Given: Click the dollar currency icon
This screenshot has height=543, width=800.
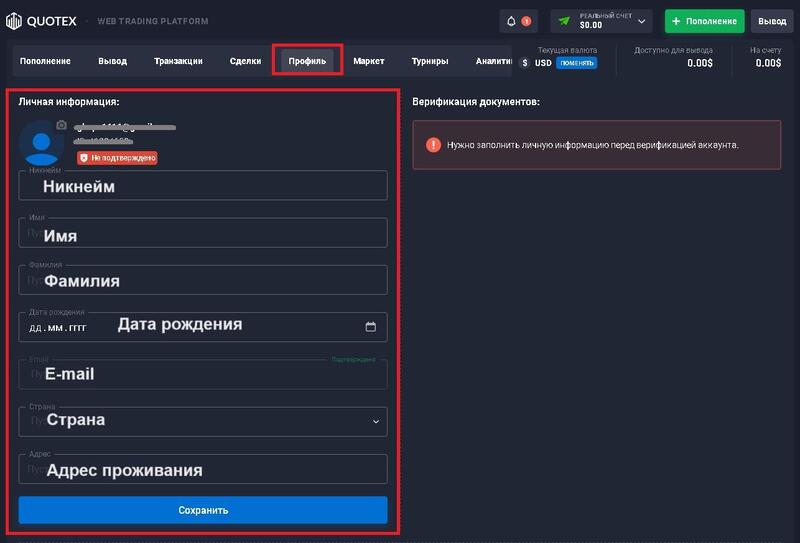Looking at the screenshot, I should 524,63.
